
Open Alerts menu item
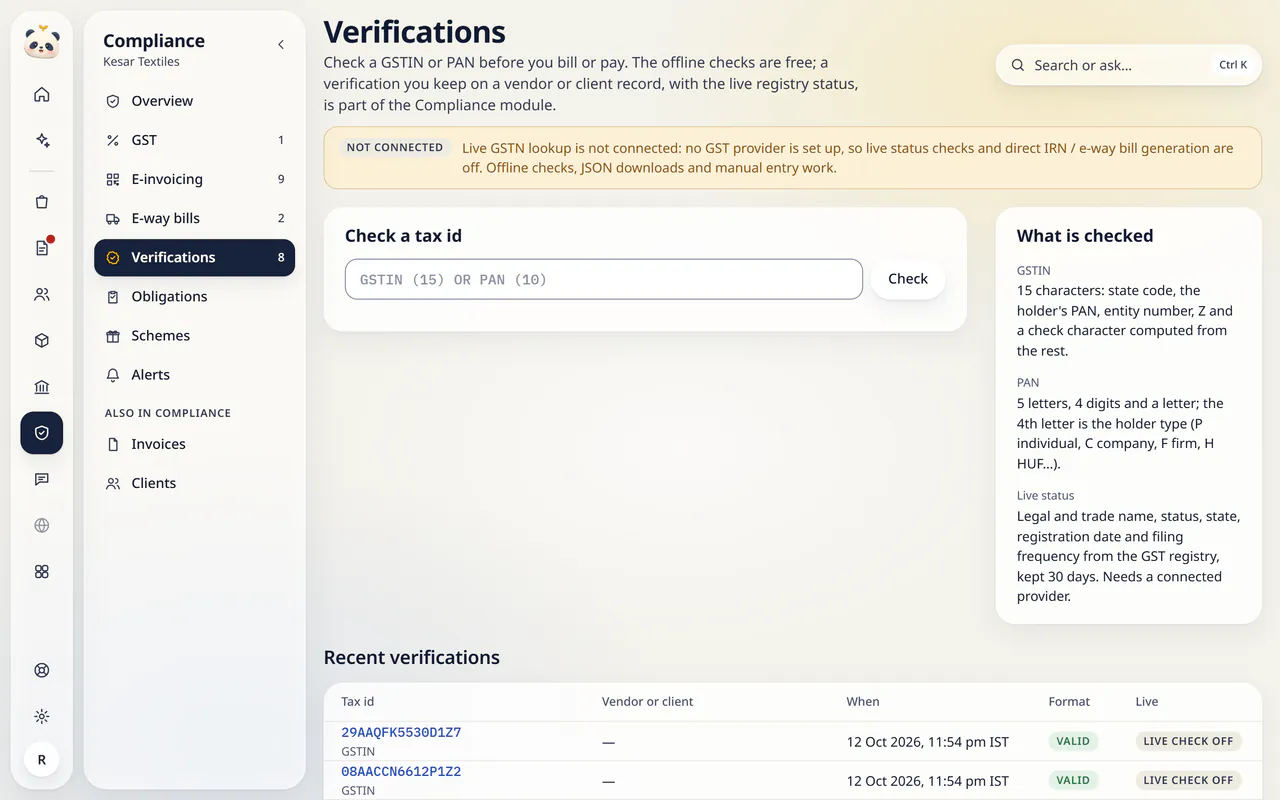click(x=195, y=374)
